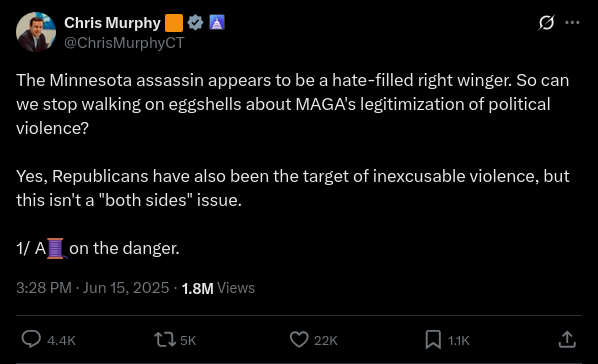The image size is (598, 364).
Task: Click the 1.1K bookmarks count
Action: click(458, 340)
